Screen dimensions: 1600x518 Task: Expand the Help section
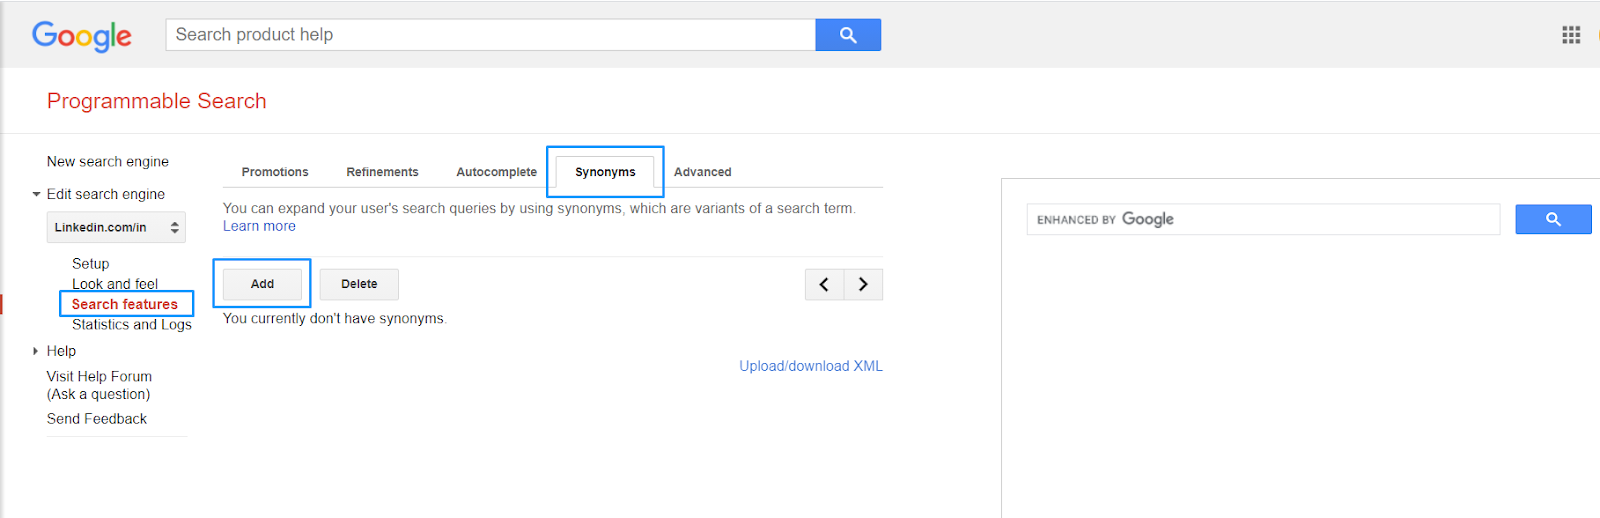click(36, 351)
